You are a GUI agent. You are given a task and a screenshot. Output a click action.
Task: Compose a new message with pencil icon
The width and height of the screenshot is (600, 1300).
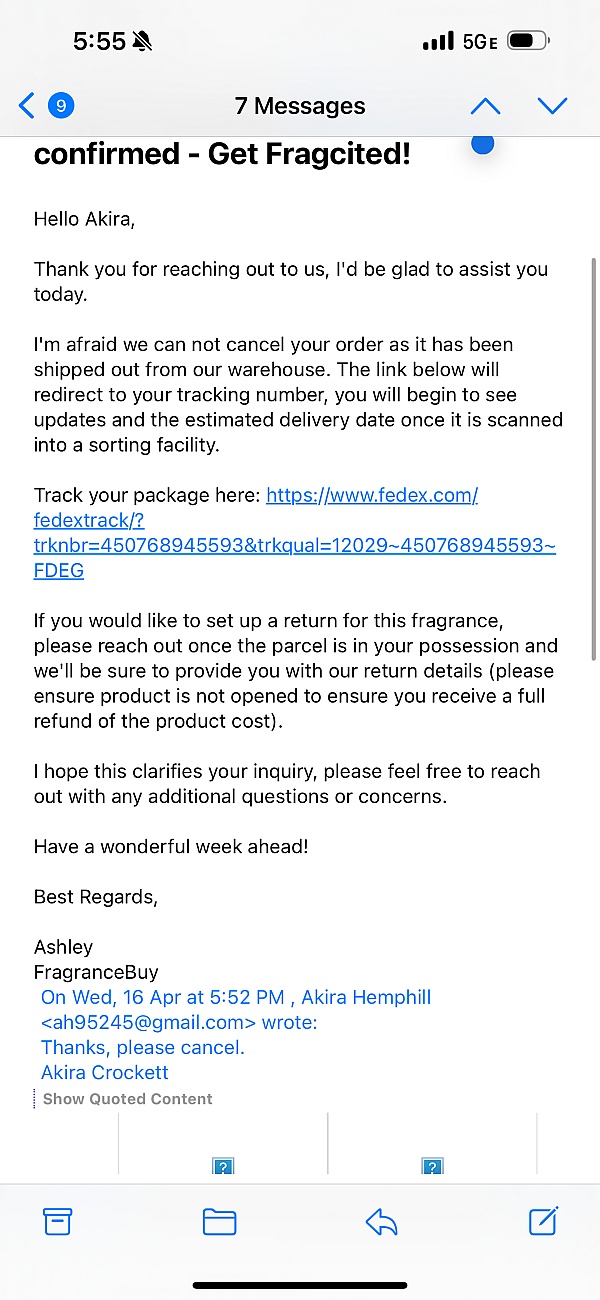(x=542, y=1221)
